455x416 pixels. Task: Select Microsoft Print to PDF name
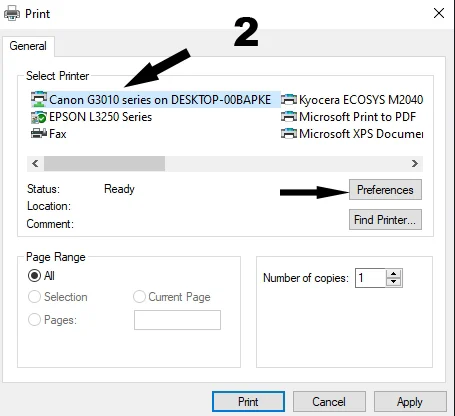pos(357,117)
